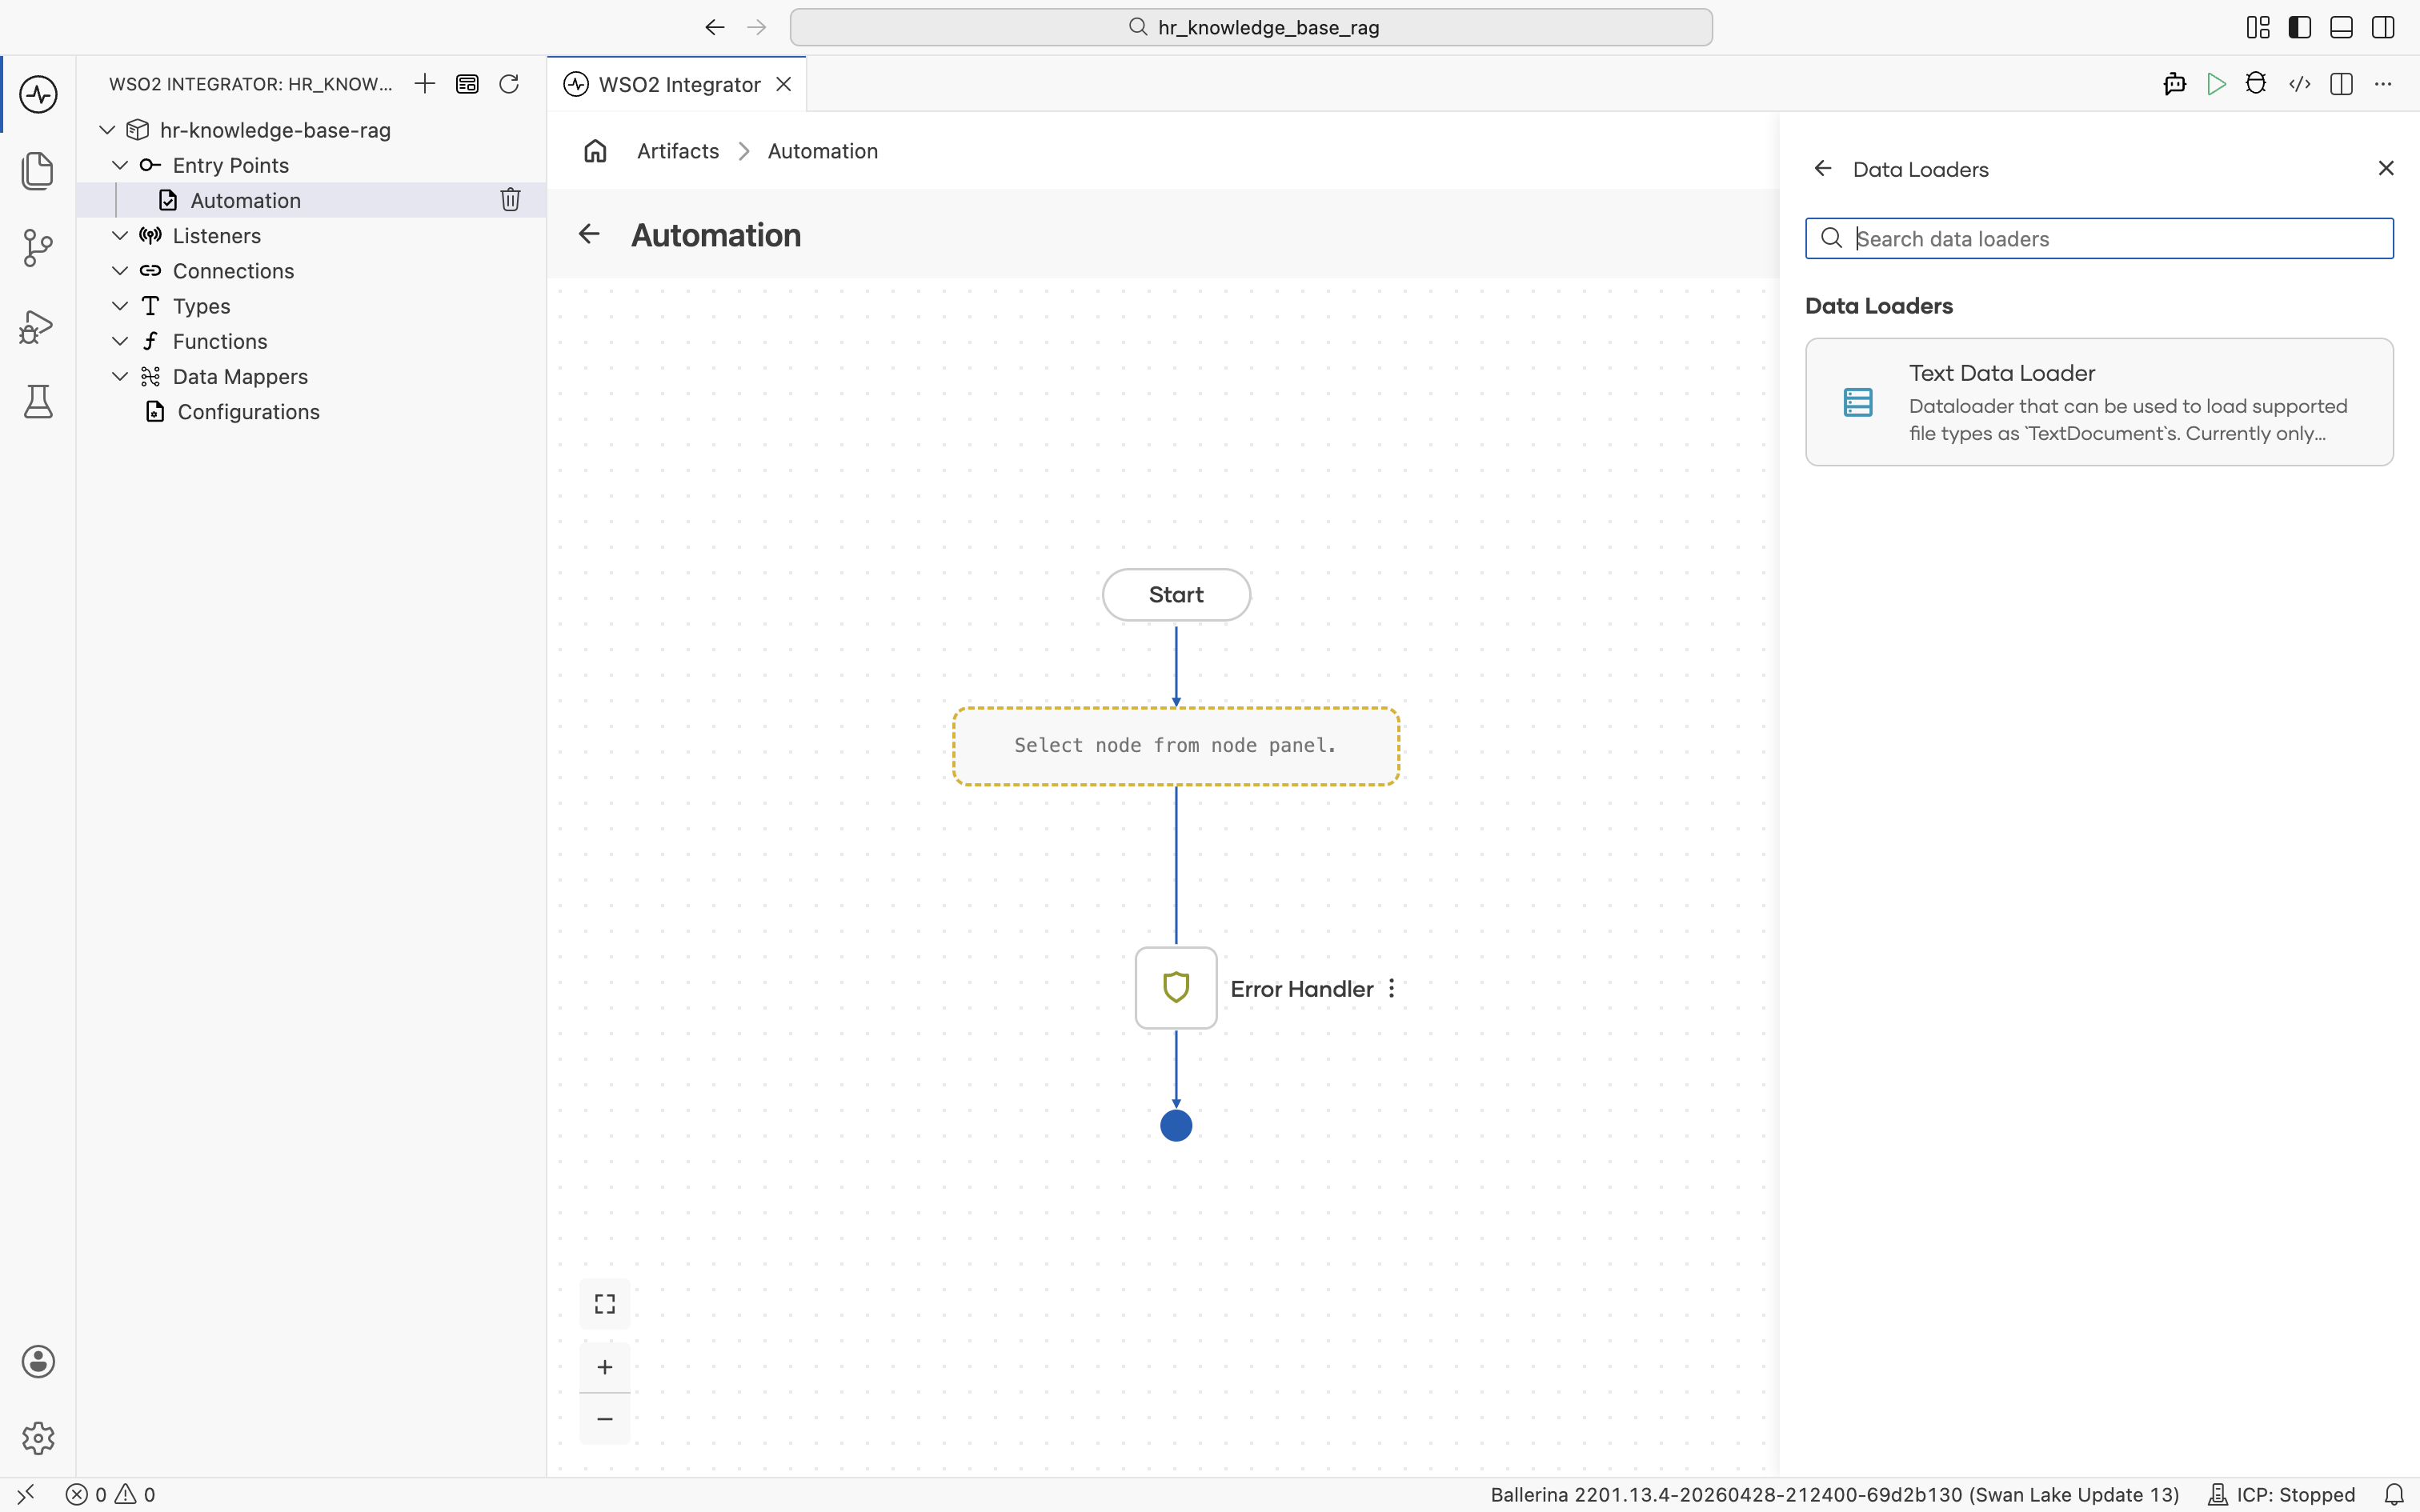Click the Error Handler shield node

tap(1176, 988)
